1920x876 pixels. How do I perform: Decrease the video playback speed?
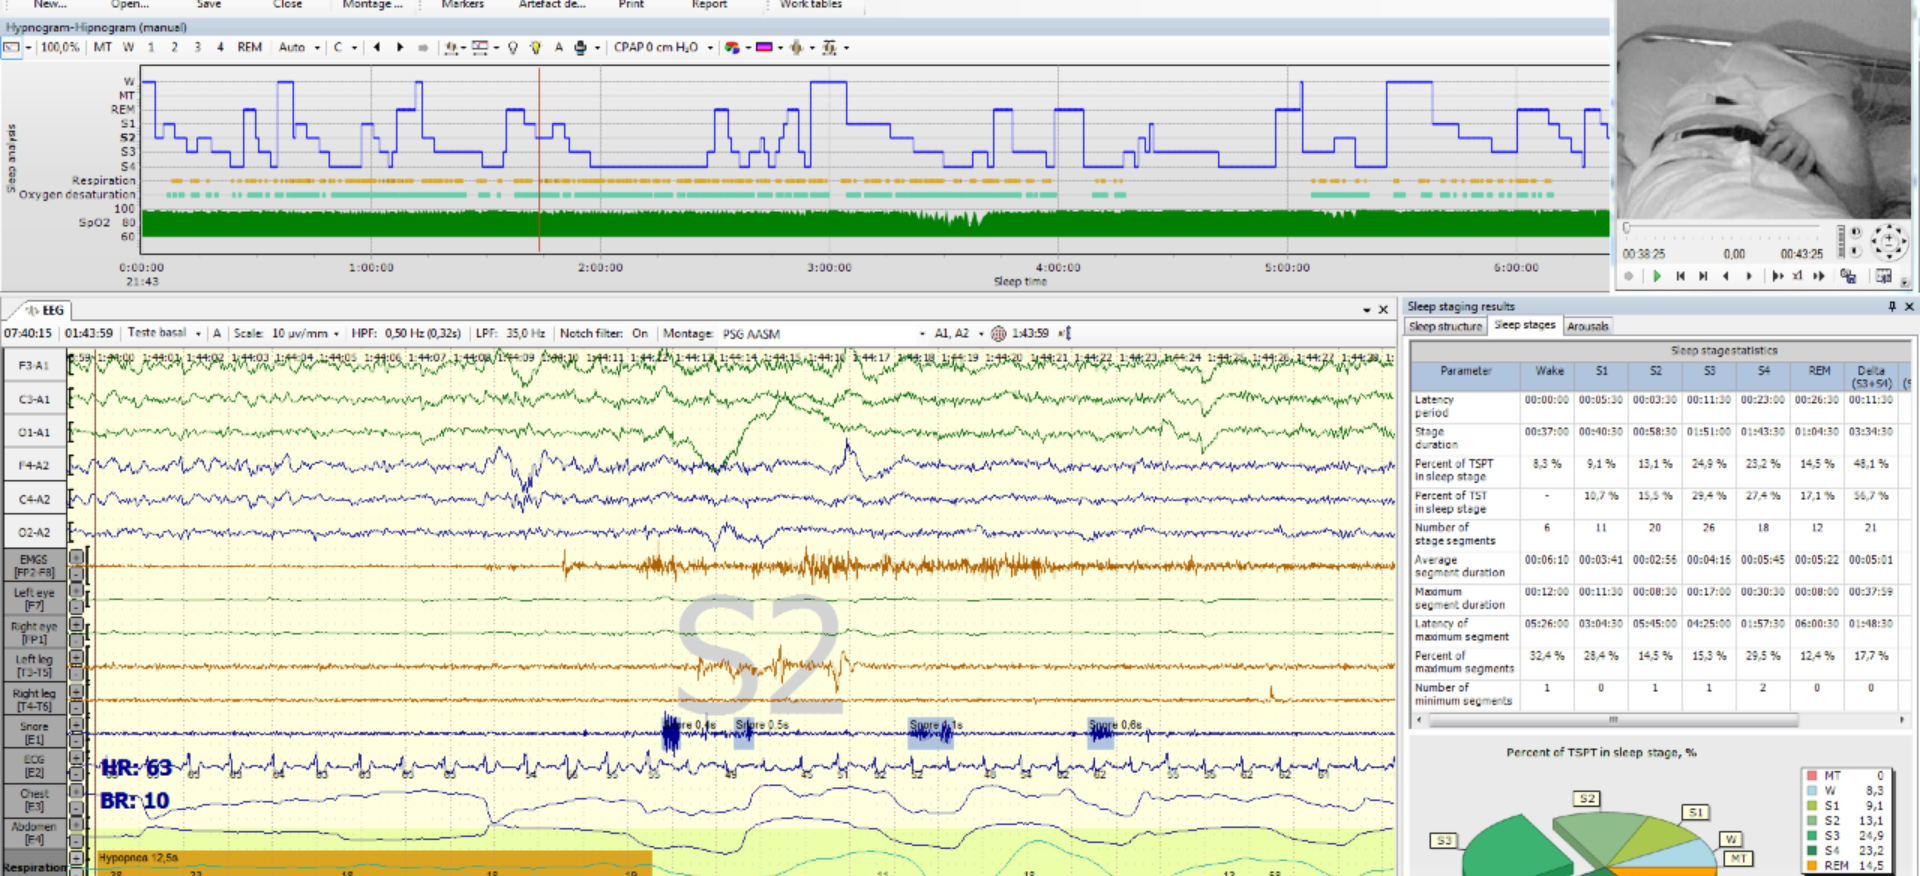[1777, 276]
